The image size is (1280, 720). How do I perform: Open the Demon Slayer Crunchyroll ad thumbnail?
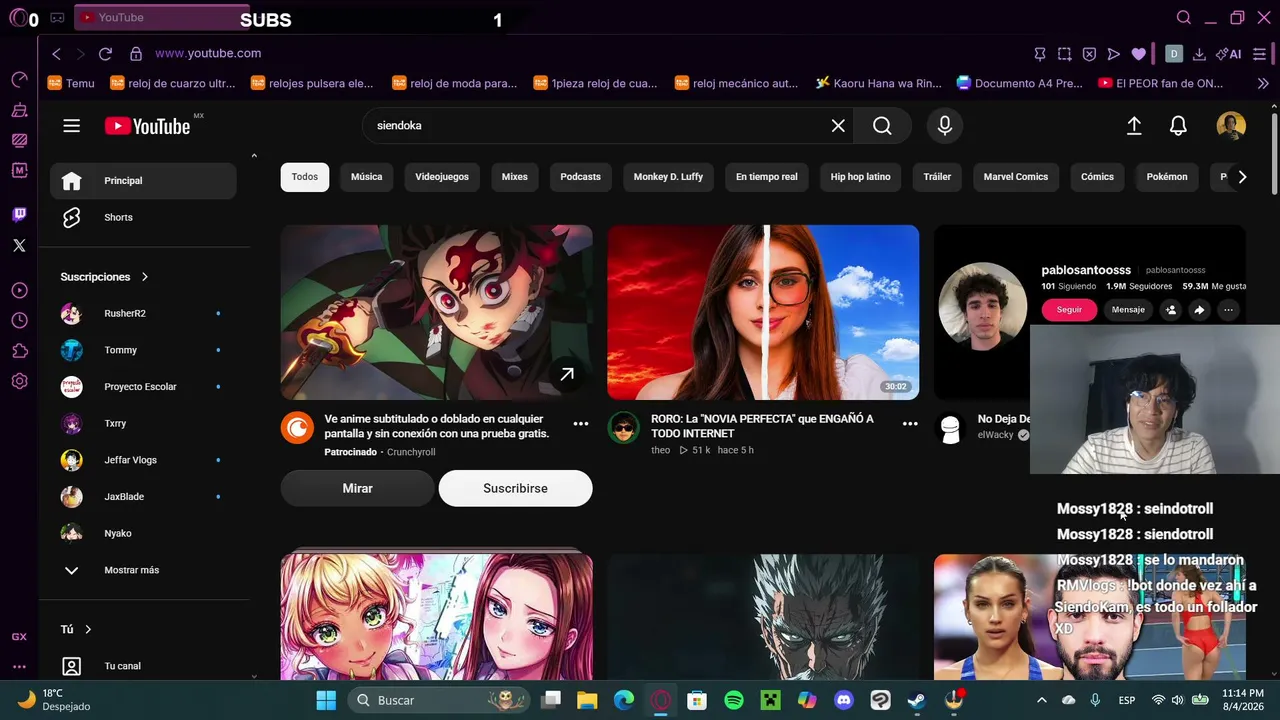[436, 312]
